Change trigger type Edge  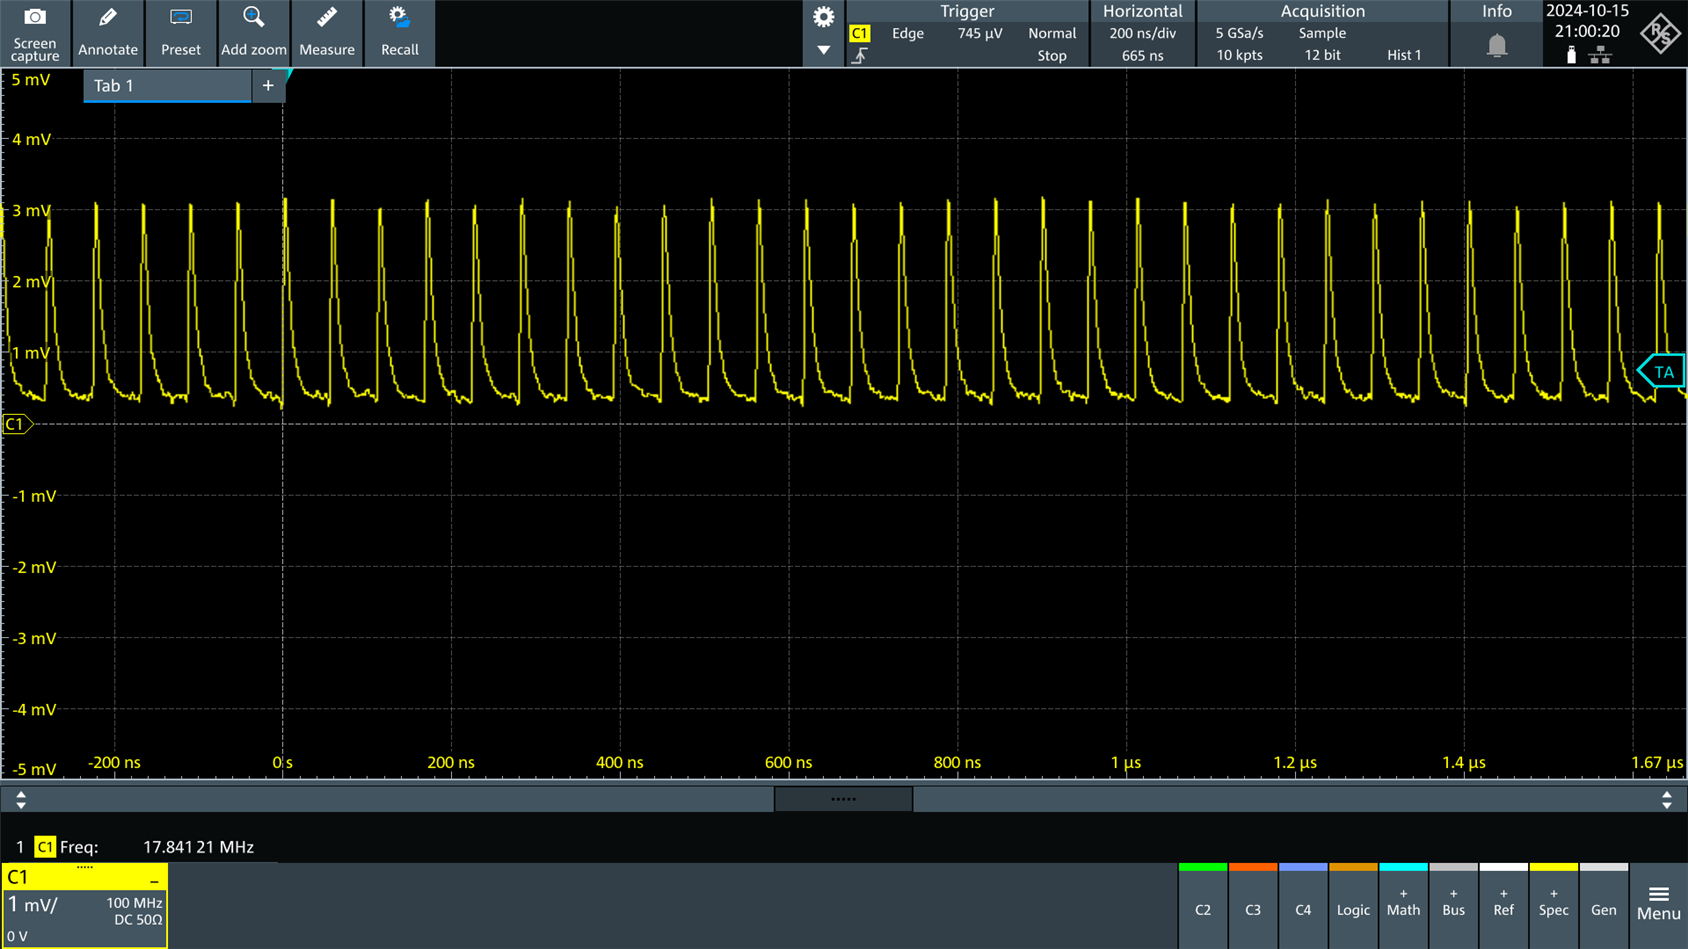click(x=908, y=33)
